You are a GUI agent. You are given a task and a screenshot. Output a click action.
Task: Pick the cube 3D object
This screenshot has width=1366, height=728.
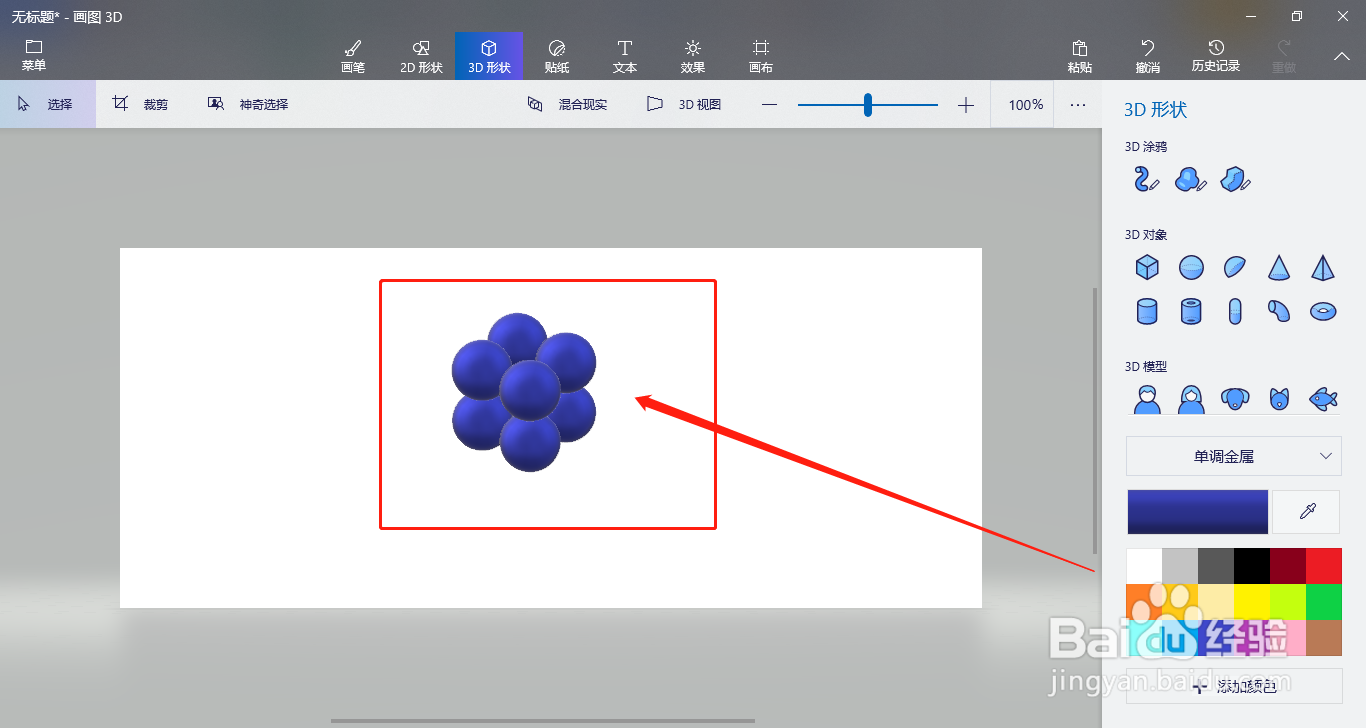(x=1147, y=267)
